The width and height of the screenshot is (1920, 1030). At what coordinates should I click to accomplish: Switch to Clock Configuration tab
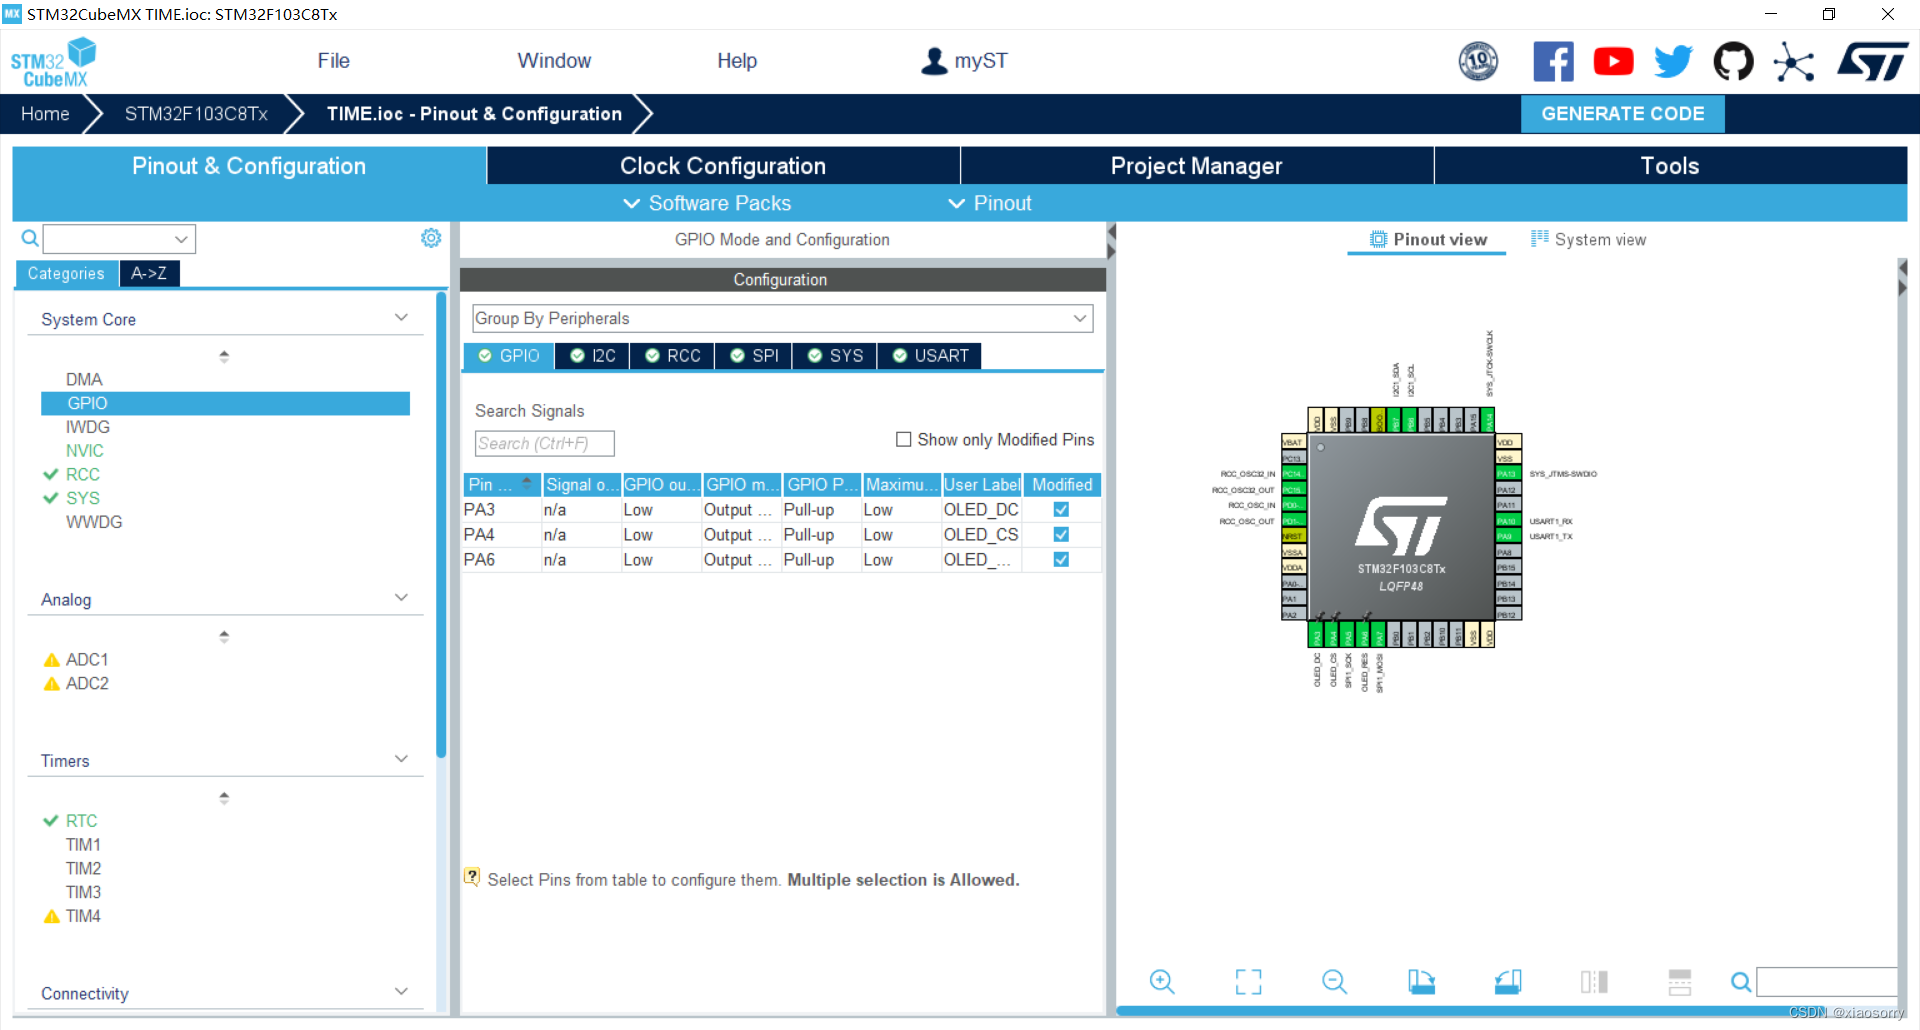pyautogui.click(x=723, y=166)
